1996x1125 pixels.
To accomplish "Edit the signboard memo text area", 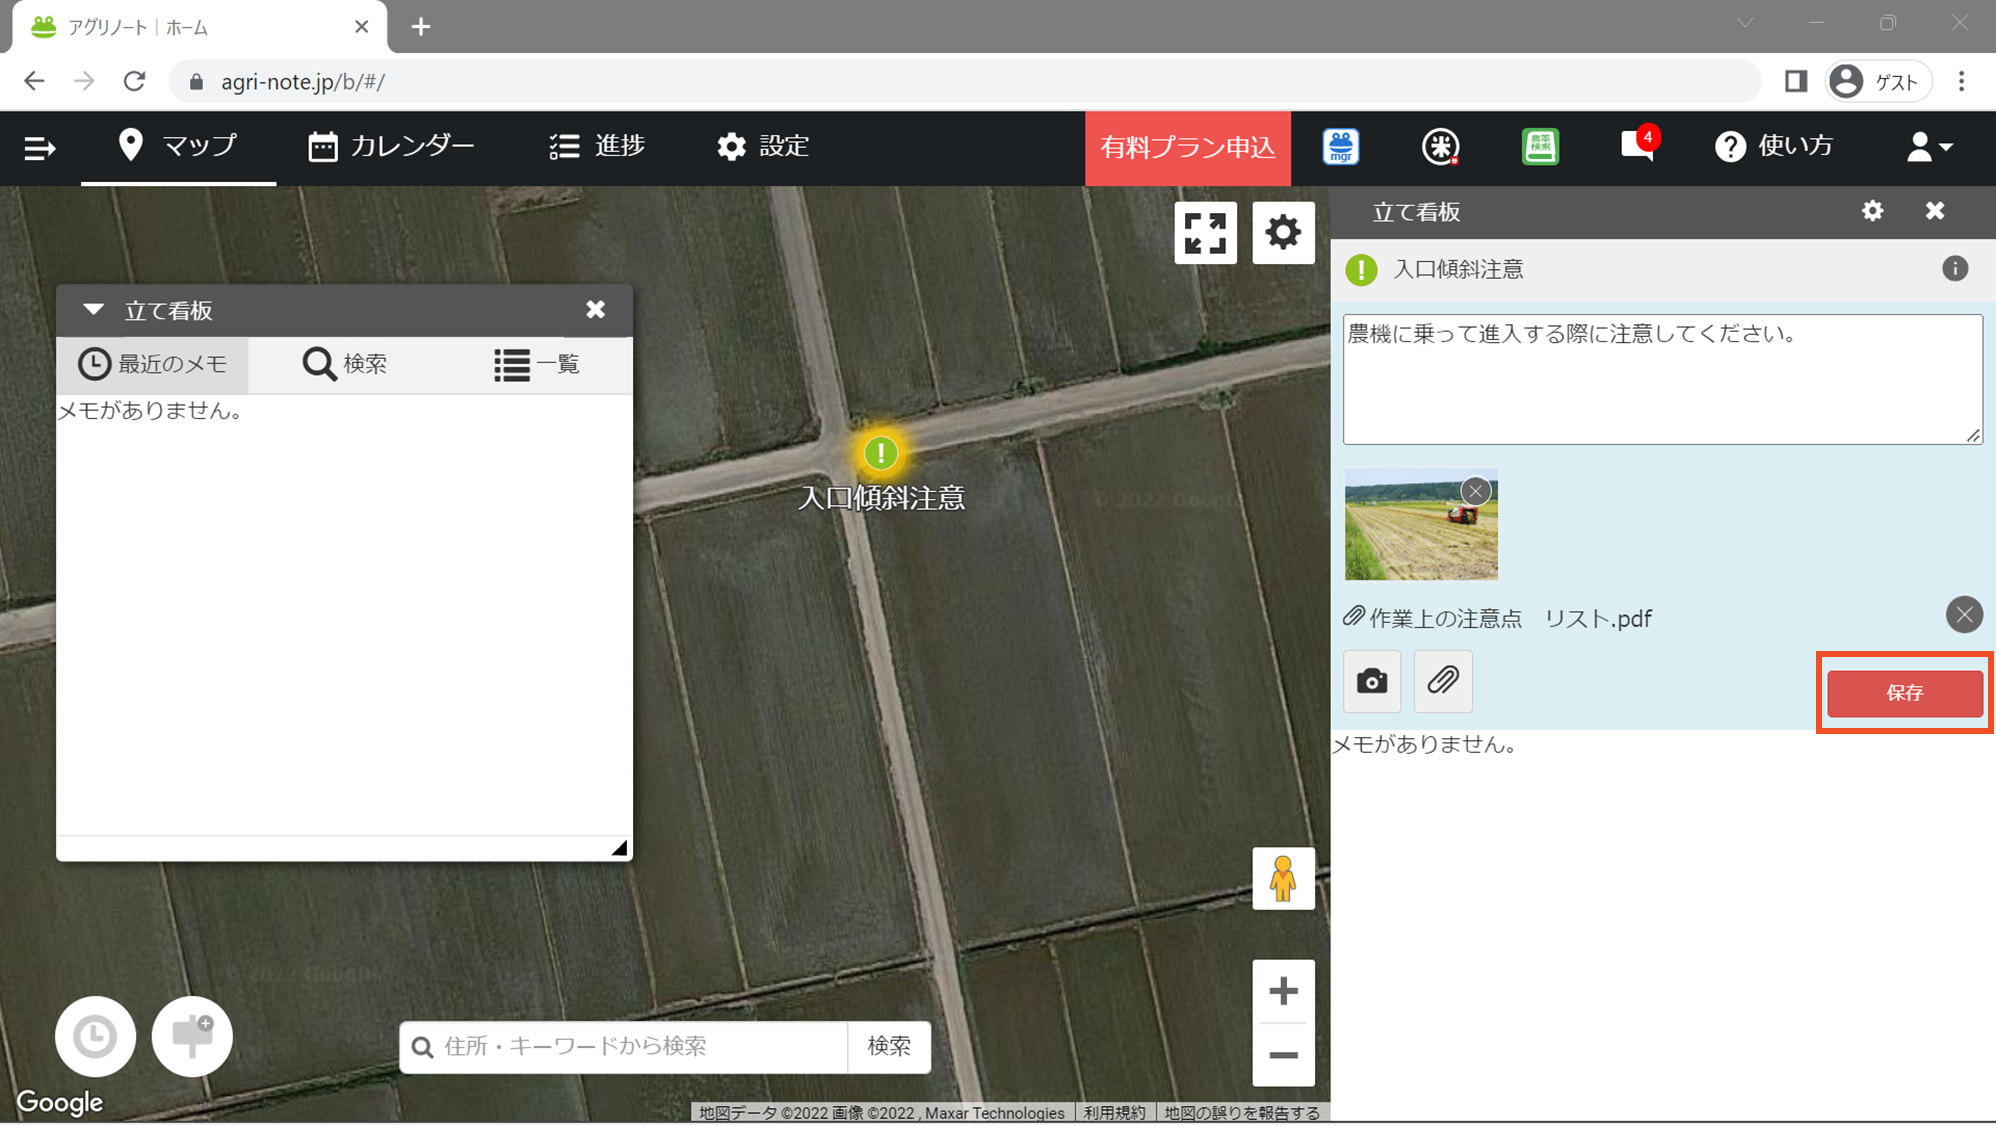I will pyautogui.click(x=1662, y=379).
